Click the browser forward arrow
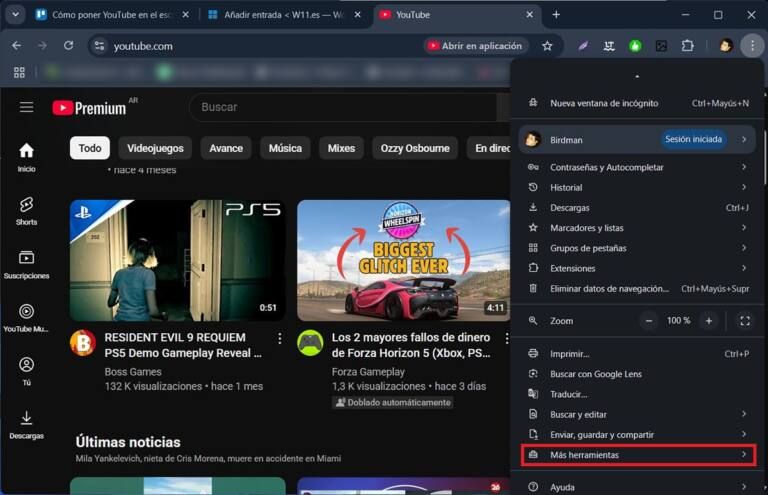The height and width of the screenshot is (495, 768). (x=43, y=46)
